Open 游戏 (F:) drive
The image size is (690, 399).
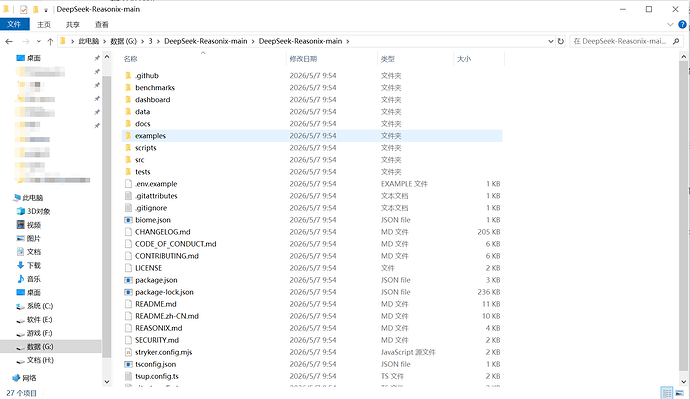tap(34, 333)
